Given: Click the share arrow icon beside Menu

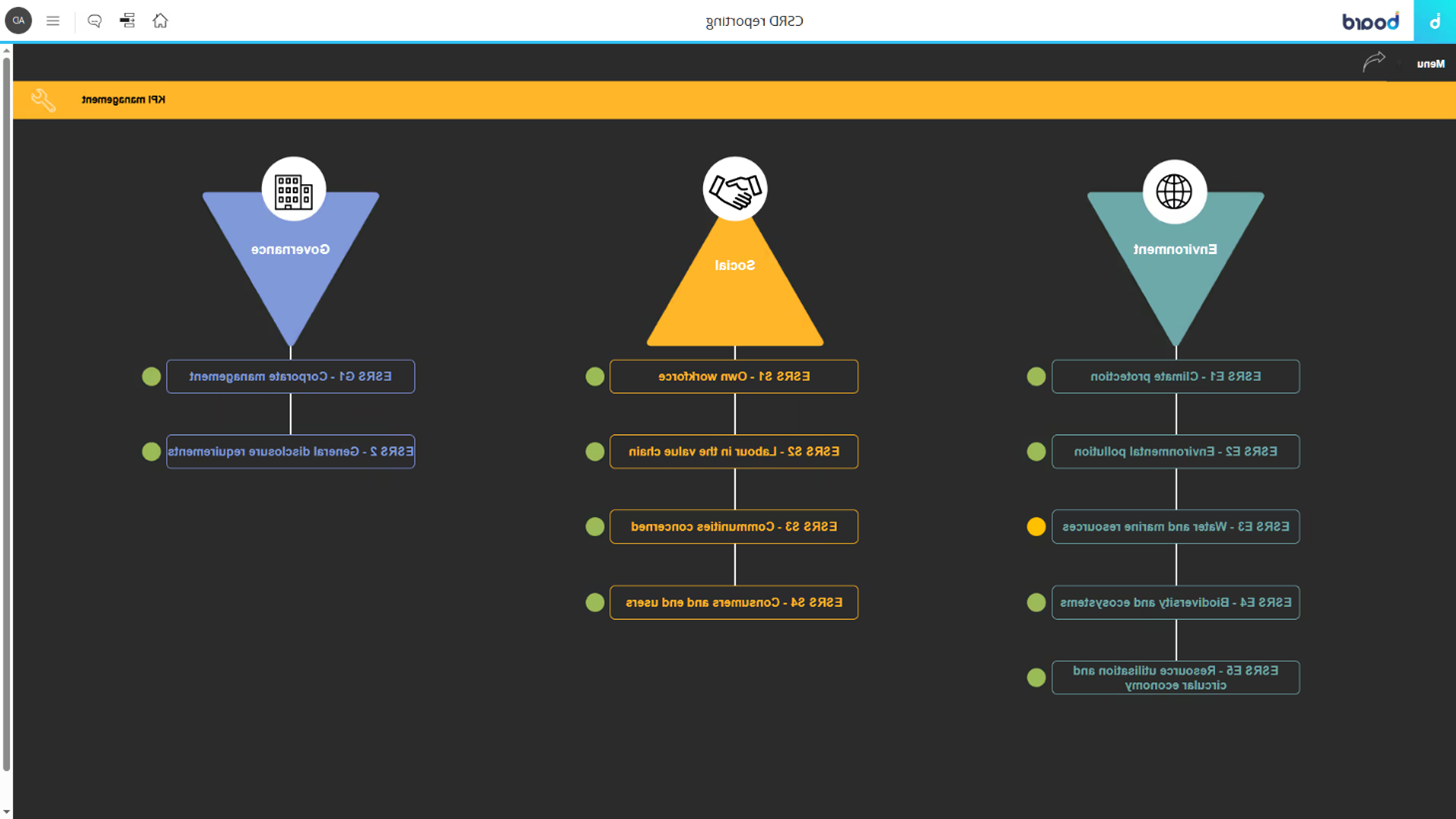Looking at the screenshot, I should click(x=1375, y=62).
